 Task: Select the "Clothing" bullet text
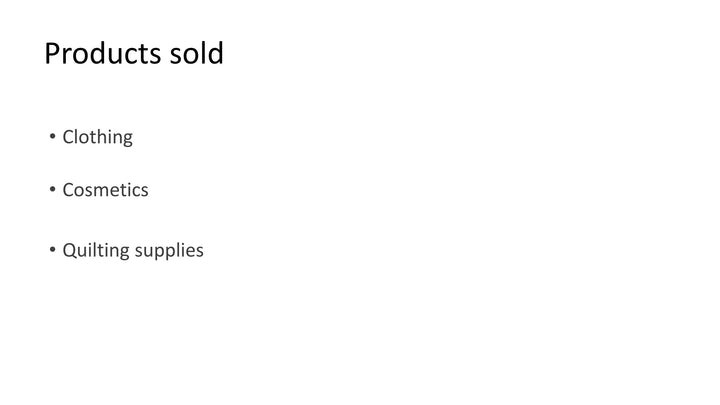coord(97,137)
